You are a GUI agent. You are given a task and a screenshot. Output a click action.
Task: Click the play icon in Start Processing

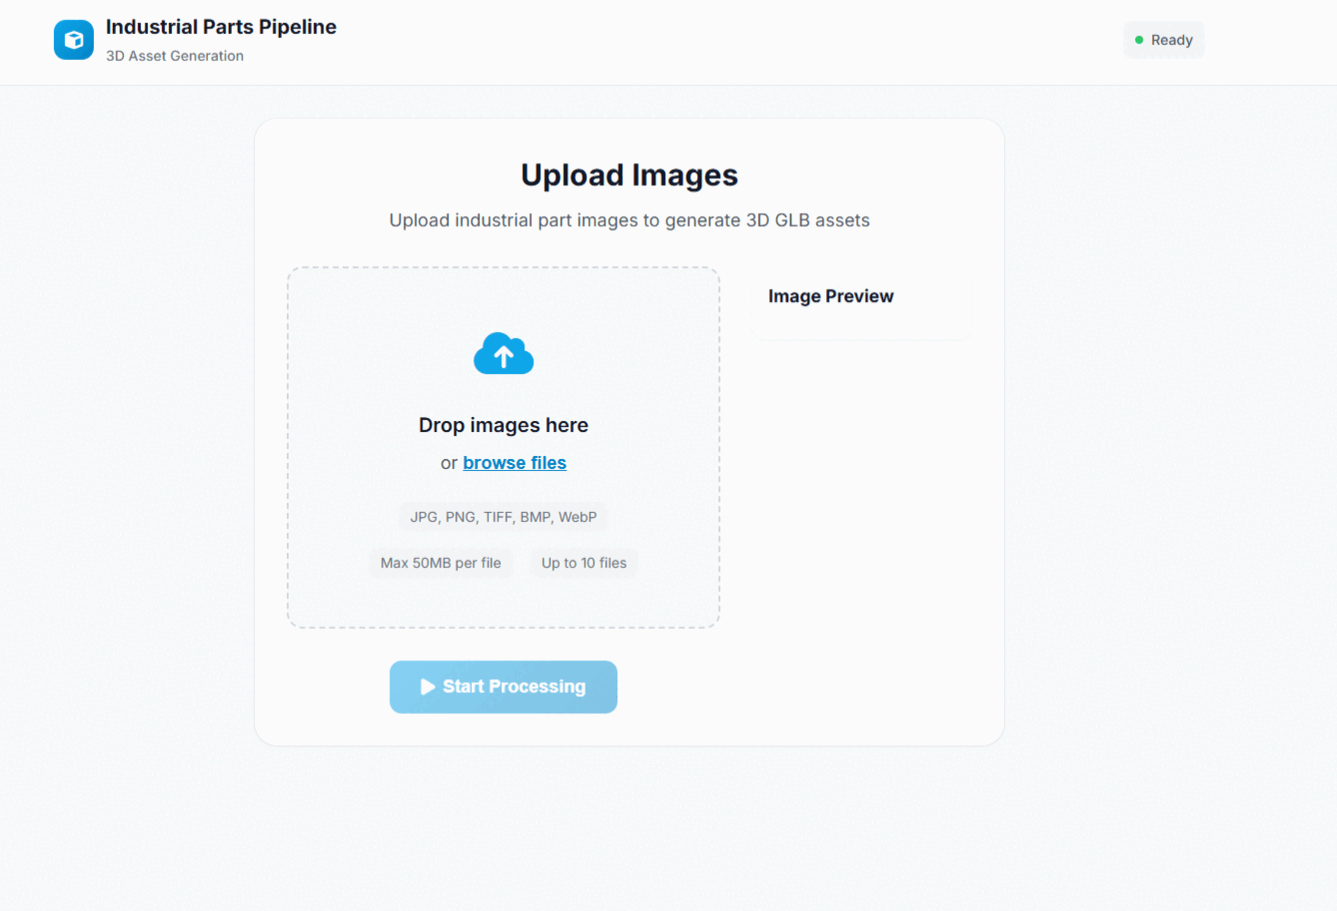(428, 687)
